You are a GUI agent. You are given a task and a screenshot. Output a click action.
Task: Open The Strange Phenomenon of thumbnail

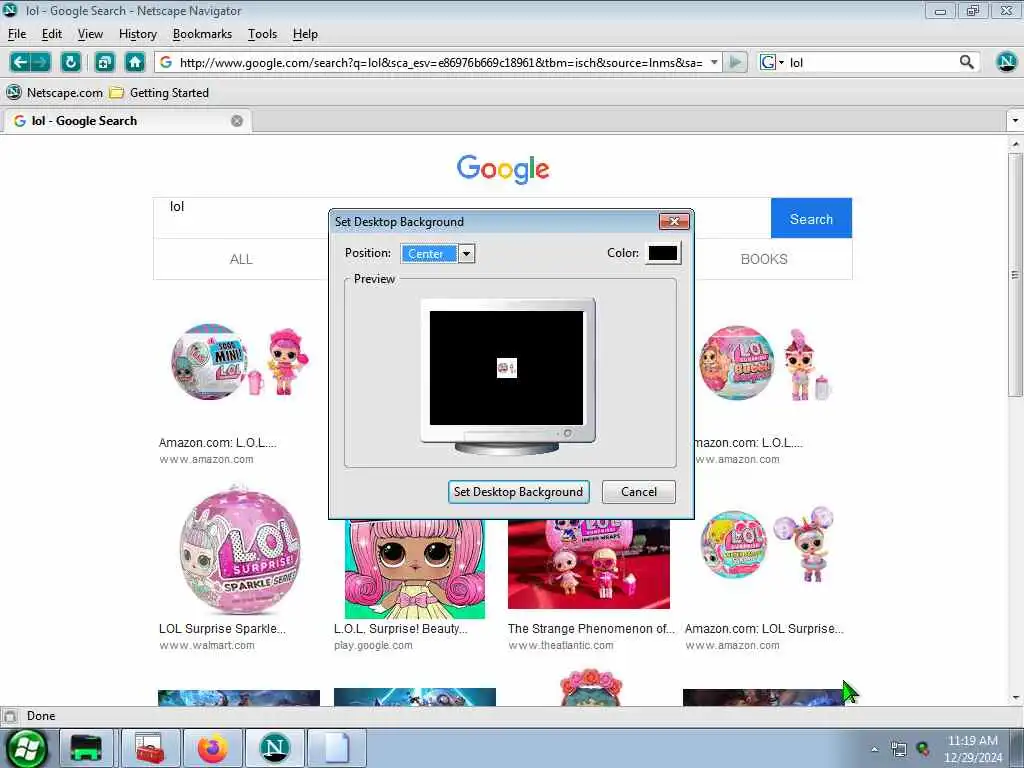pyautogui.click(x=589, y=564)
